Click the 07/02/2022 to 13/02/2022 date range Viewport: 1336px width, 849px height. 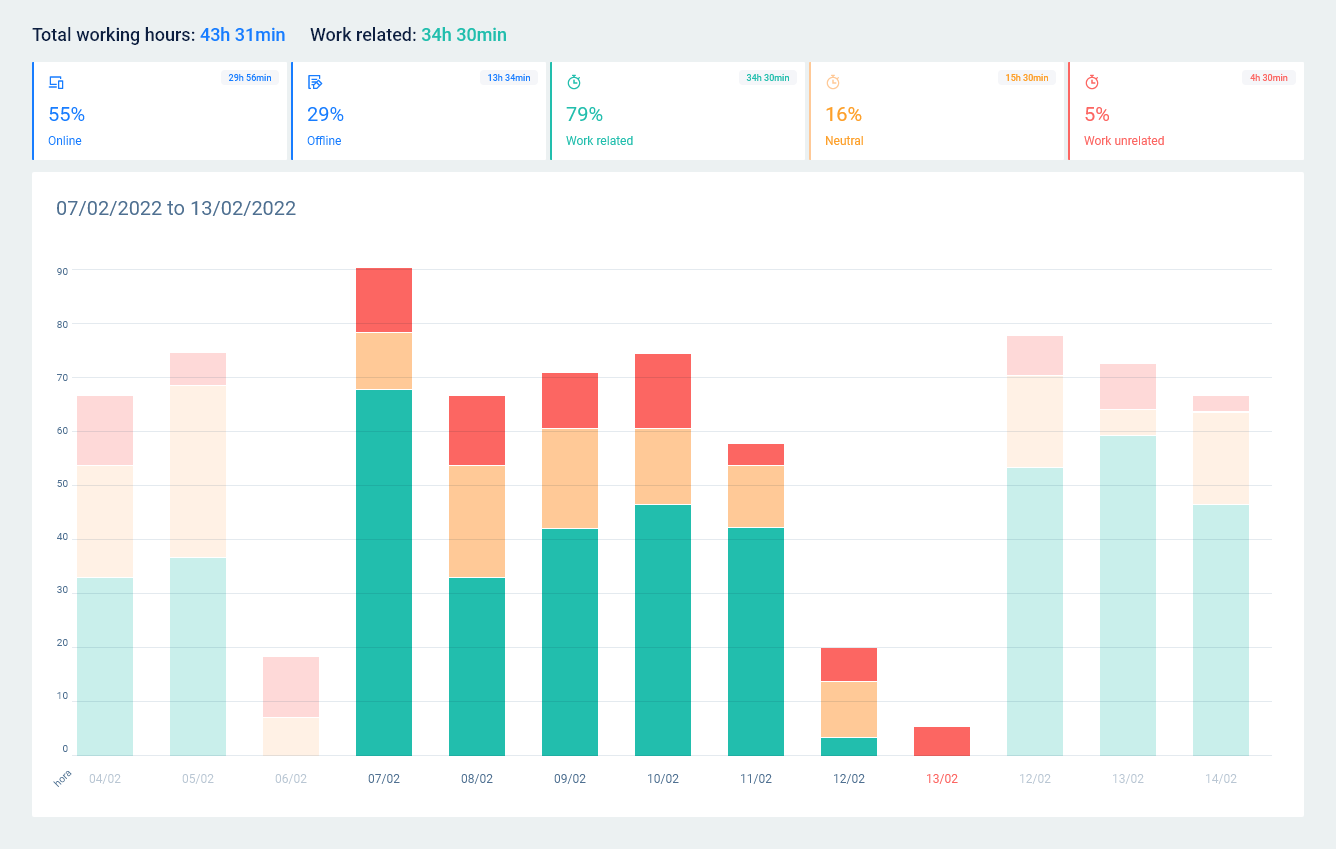[176, 209]
